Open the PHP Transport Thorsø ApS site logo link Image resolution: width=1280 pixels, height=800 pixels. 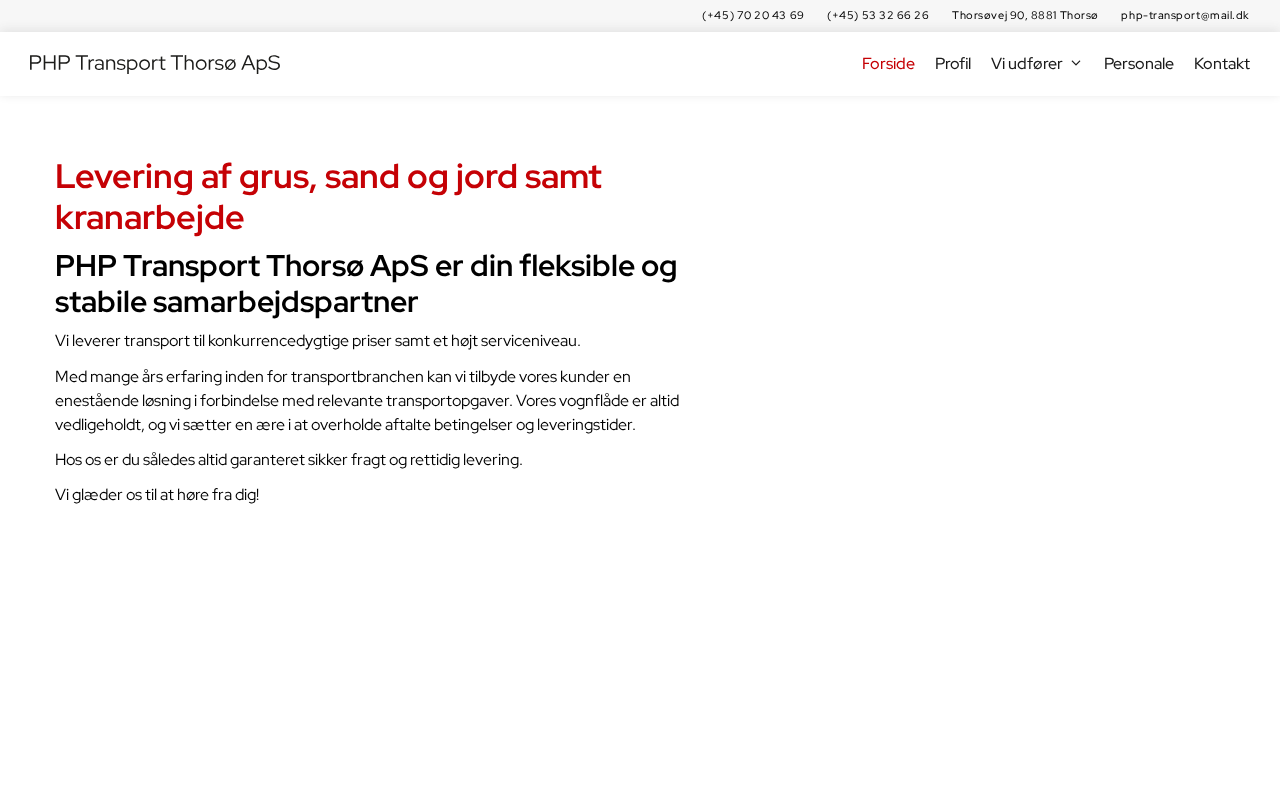155,63
